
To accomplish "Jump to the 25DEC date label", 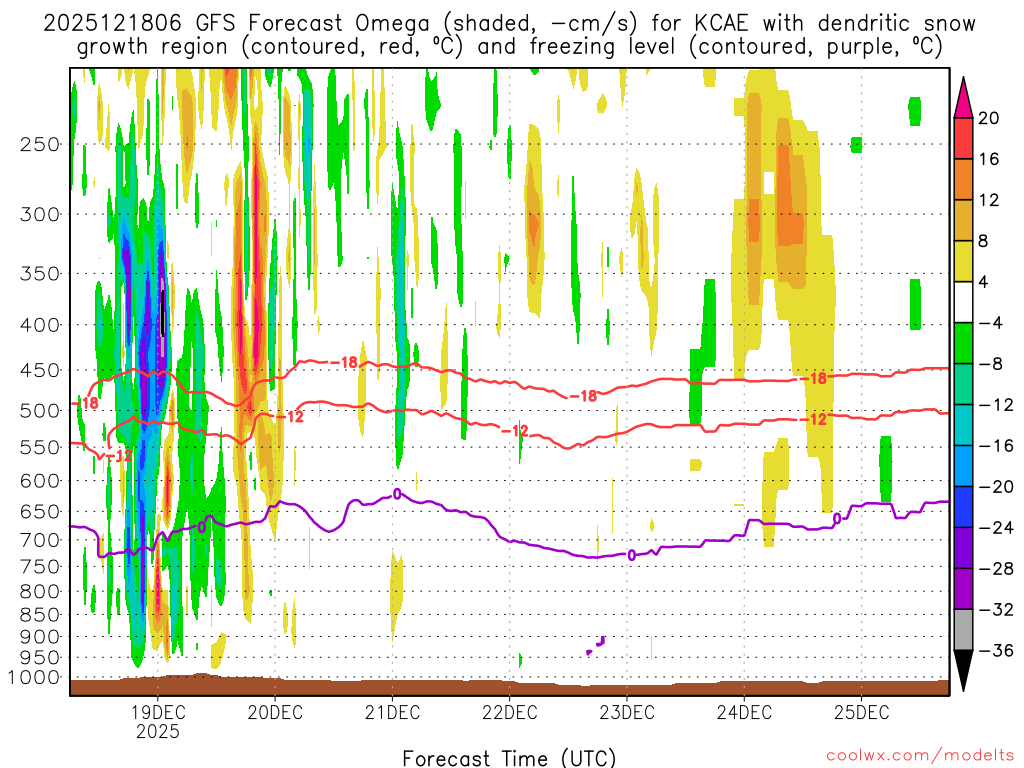I will (x=862, y=712).
